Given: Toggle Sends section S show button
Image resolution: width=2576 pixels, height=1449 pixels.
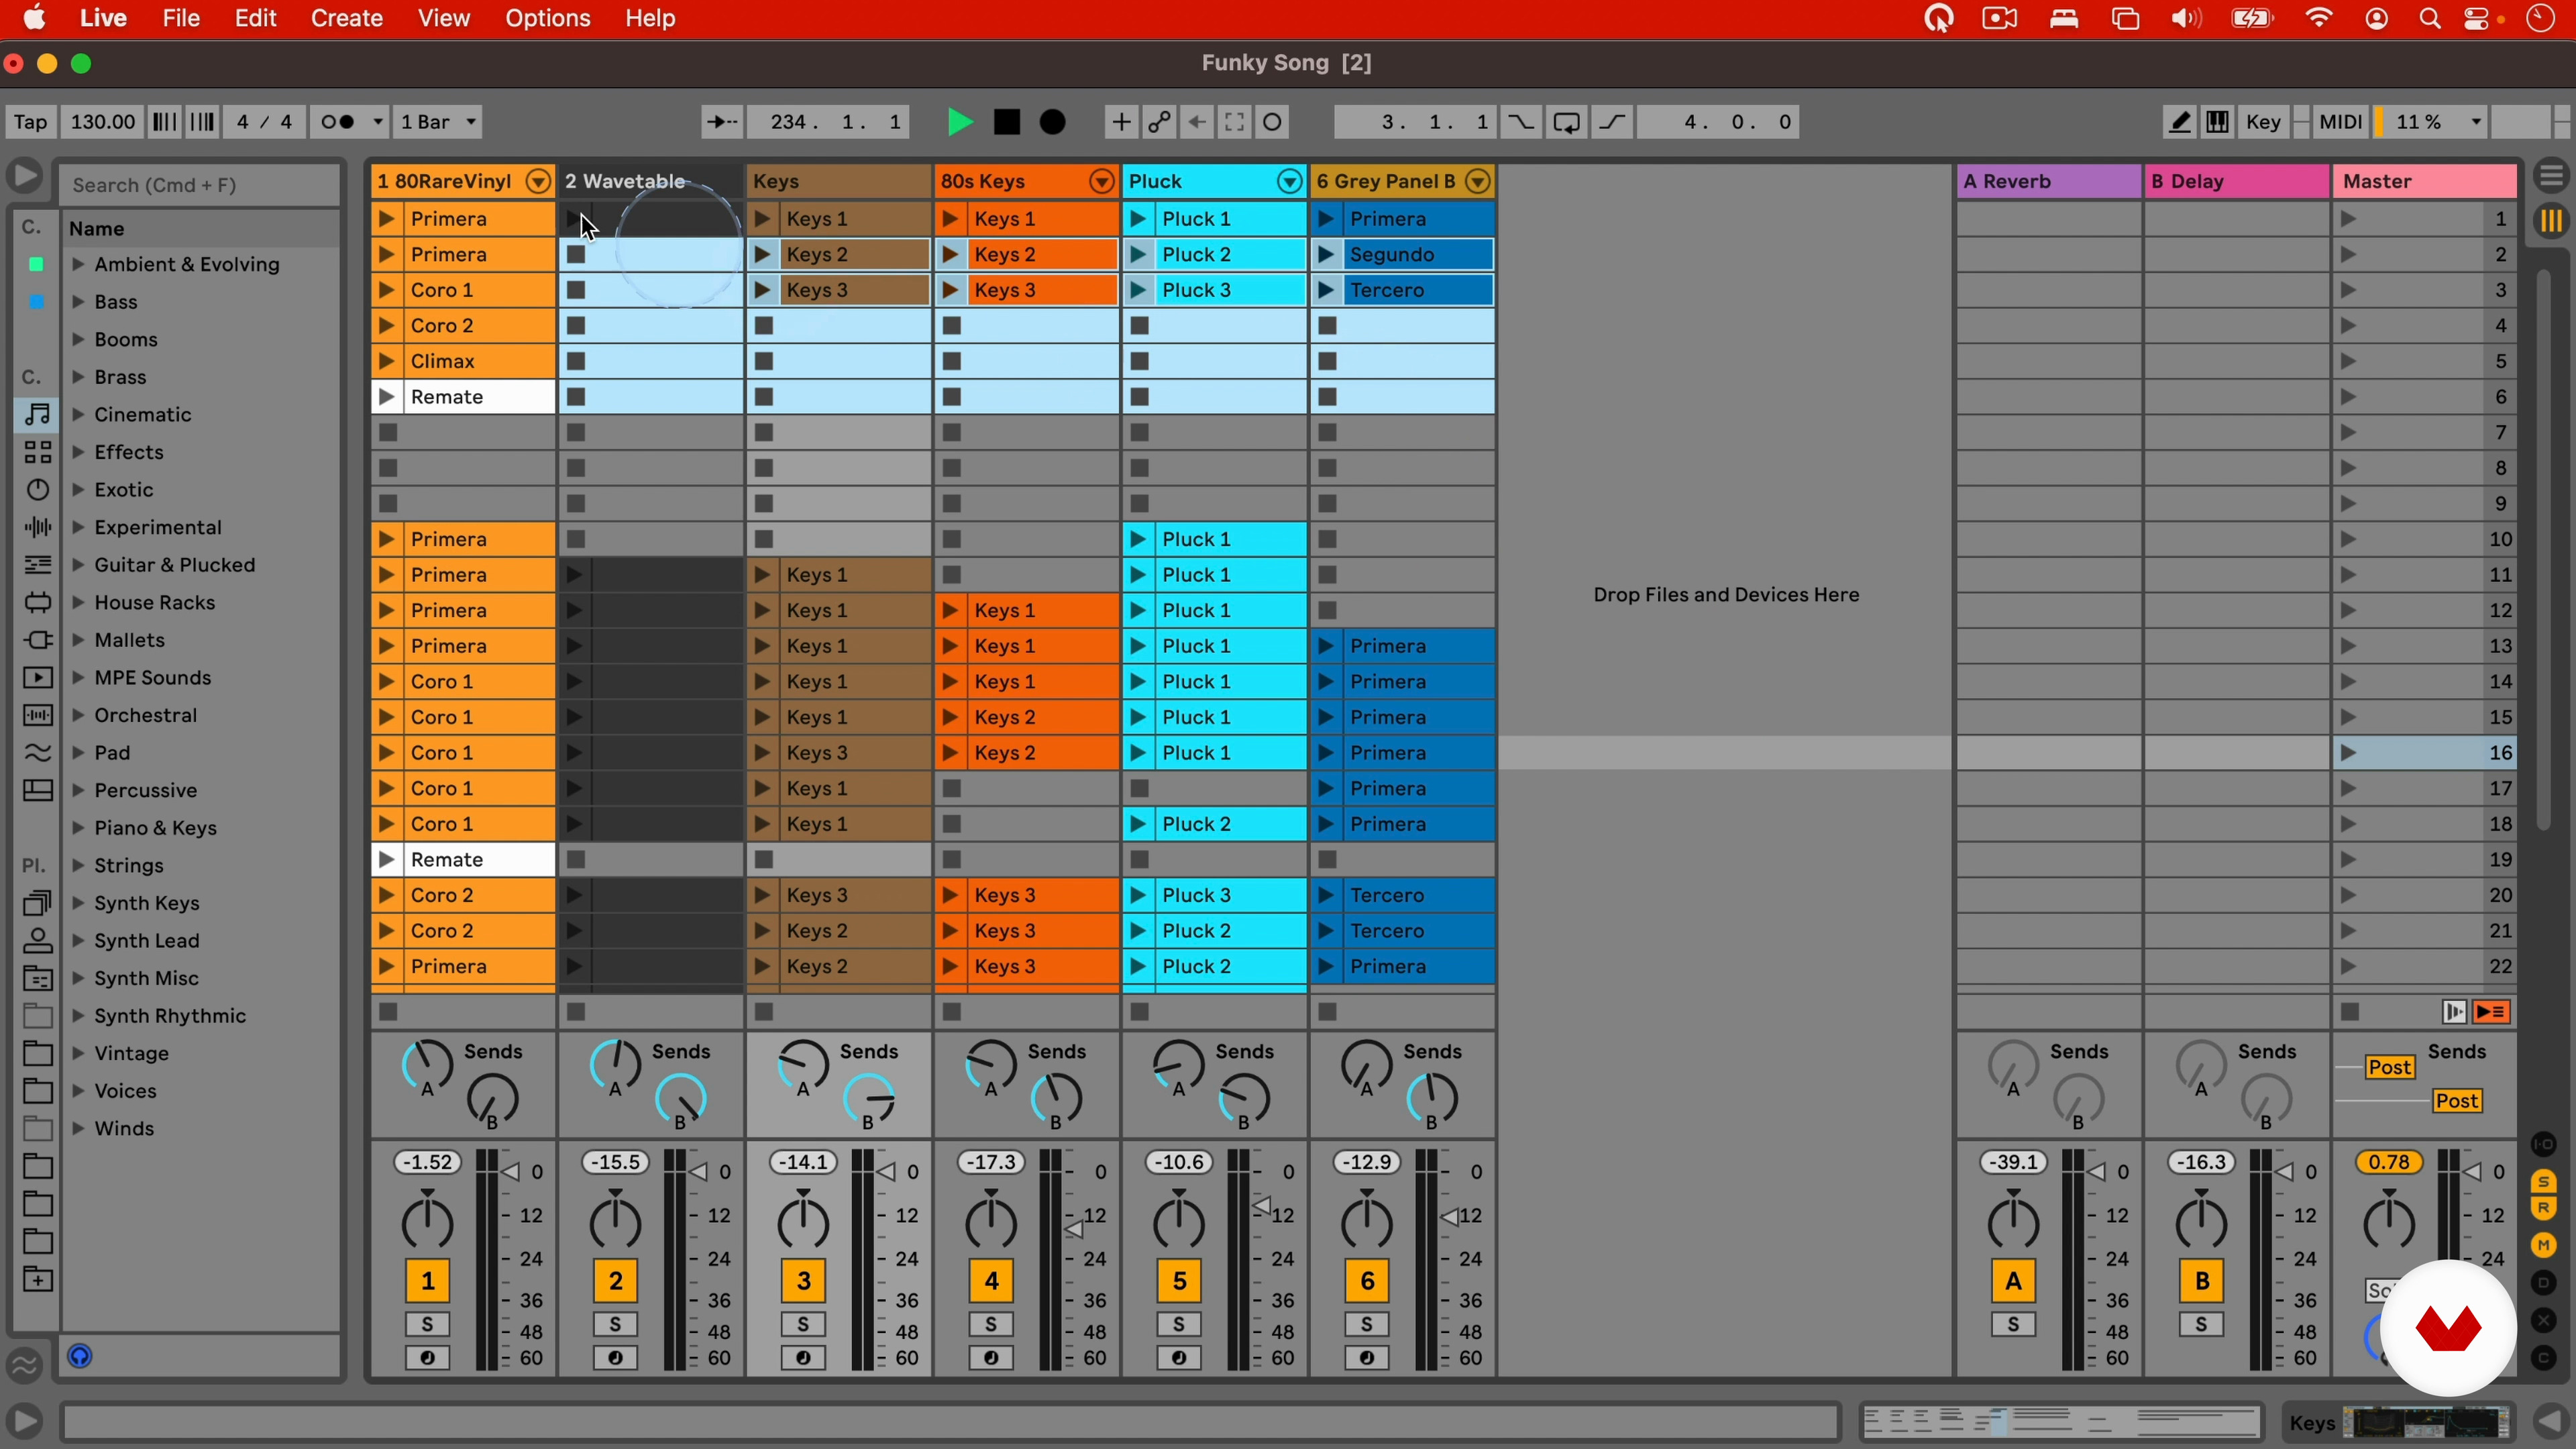Looking at the screenshot, I should (x=2544, y=1182).
